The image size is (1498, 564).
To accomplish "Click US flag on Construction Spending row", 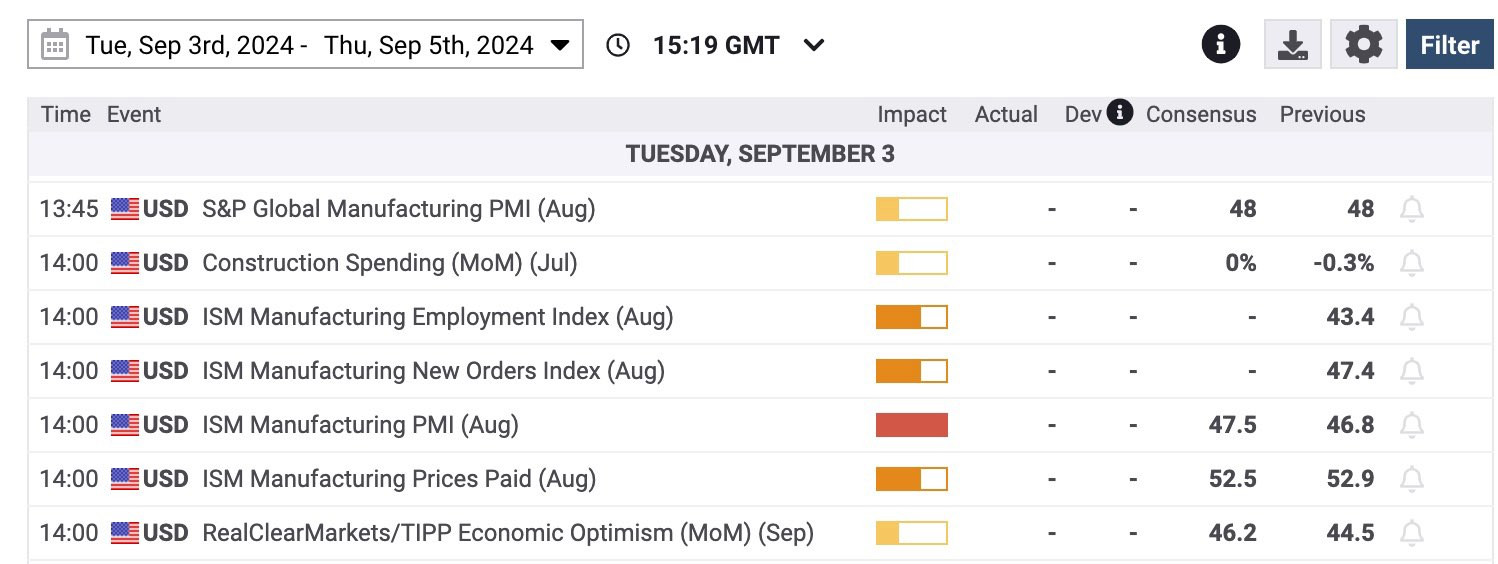I will click(125, 263).
